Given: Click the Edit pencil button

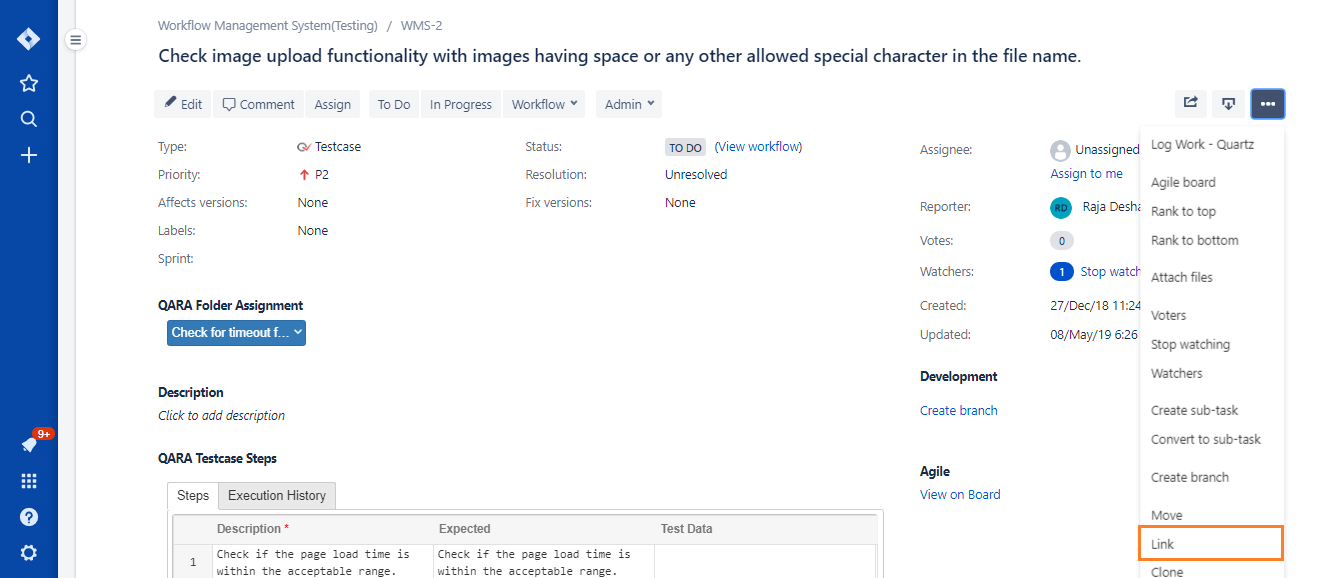Looking at the screenshot, I should [183, 104].
